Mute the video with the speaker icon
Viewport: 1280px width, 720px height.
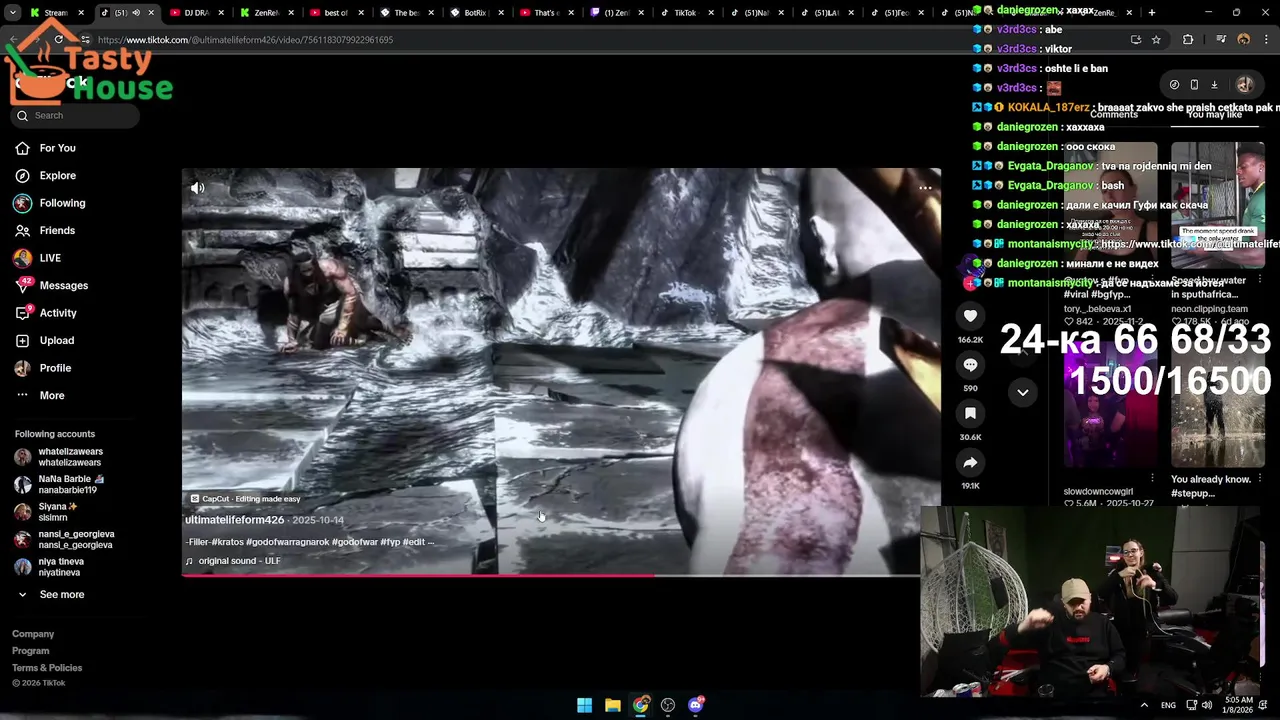pos(198,187)
